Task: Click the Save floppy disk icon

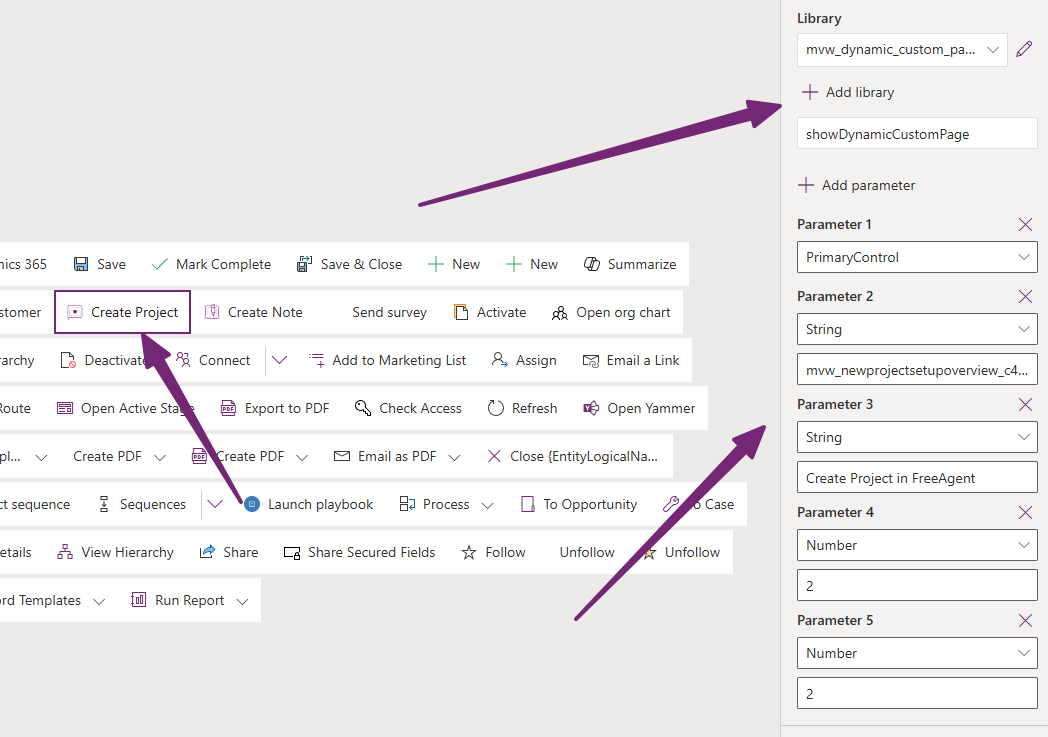Action: 81,265
